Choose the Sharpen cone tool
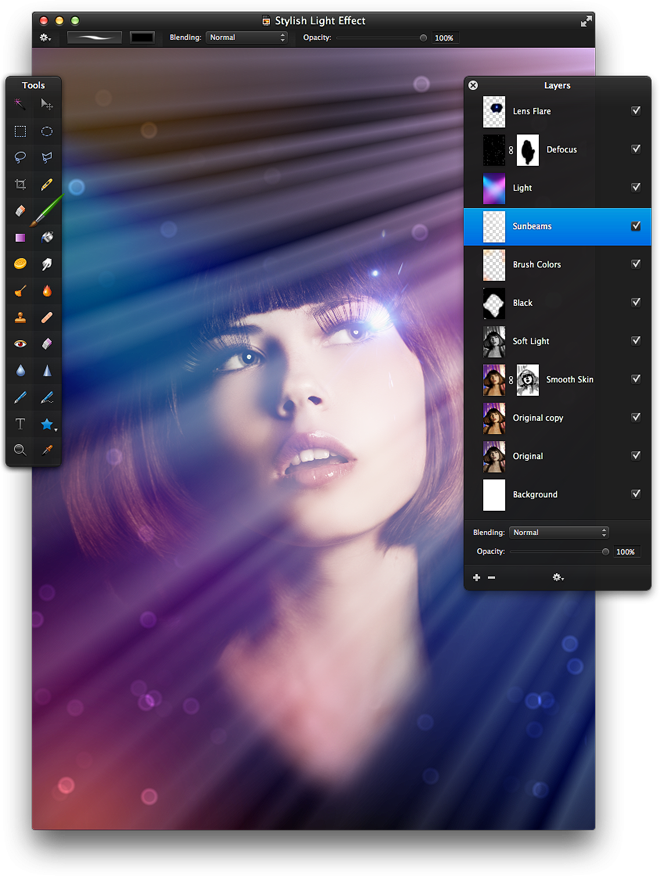The height and width of the screenshot is (876, 660). pos(47,370)
